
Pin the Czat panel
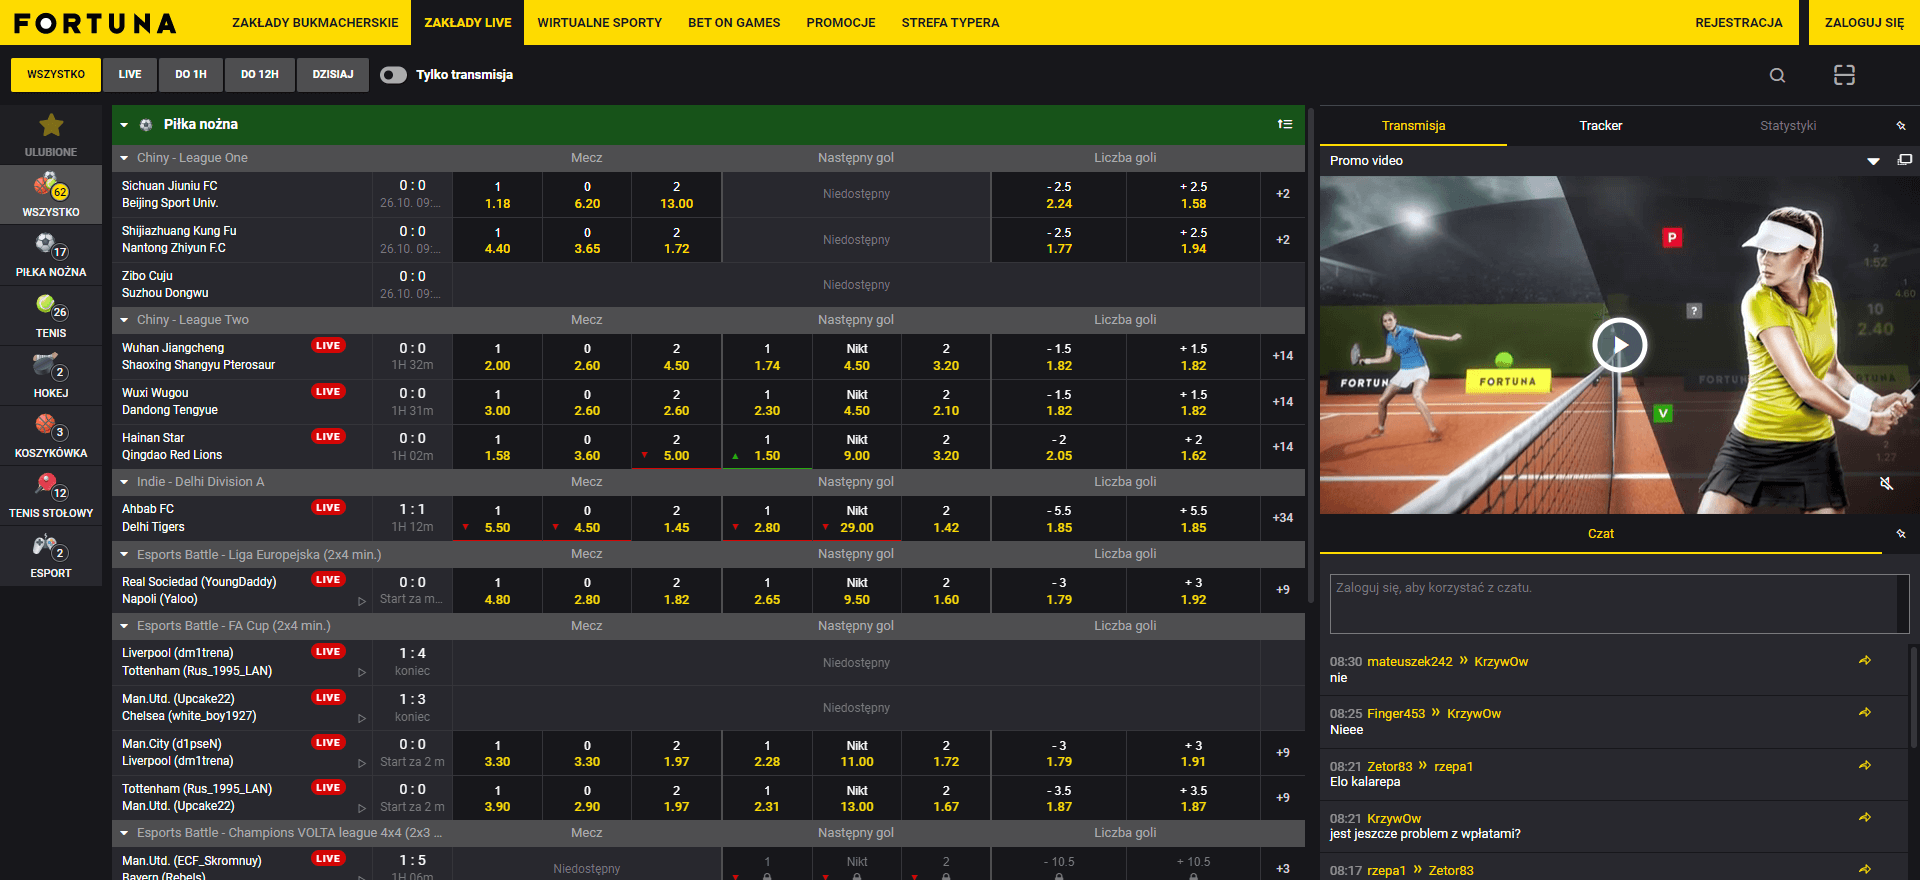[x=1901, y=534]
